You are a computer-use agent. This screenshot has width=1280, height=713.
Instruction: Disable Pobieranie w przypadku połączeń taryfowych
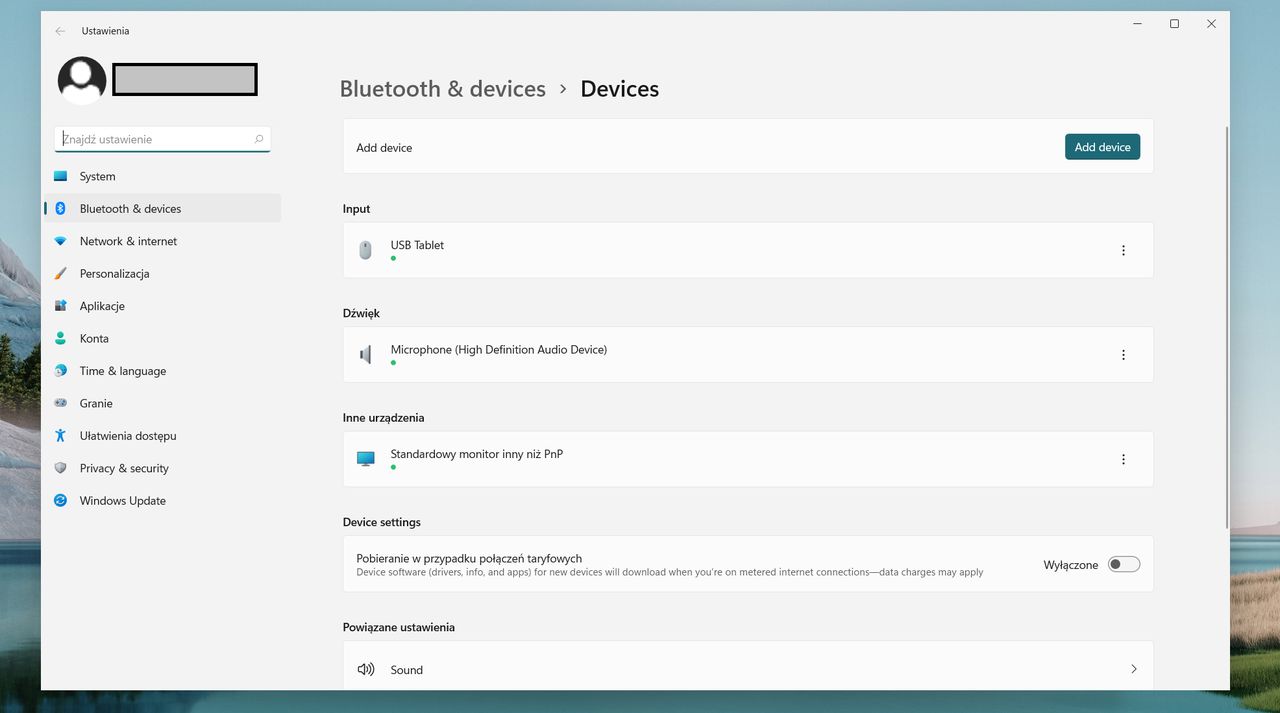coord(1123,564)
